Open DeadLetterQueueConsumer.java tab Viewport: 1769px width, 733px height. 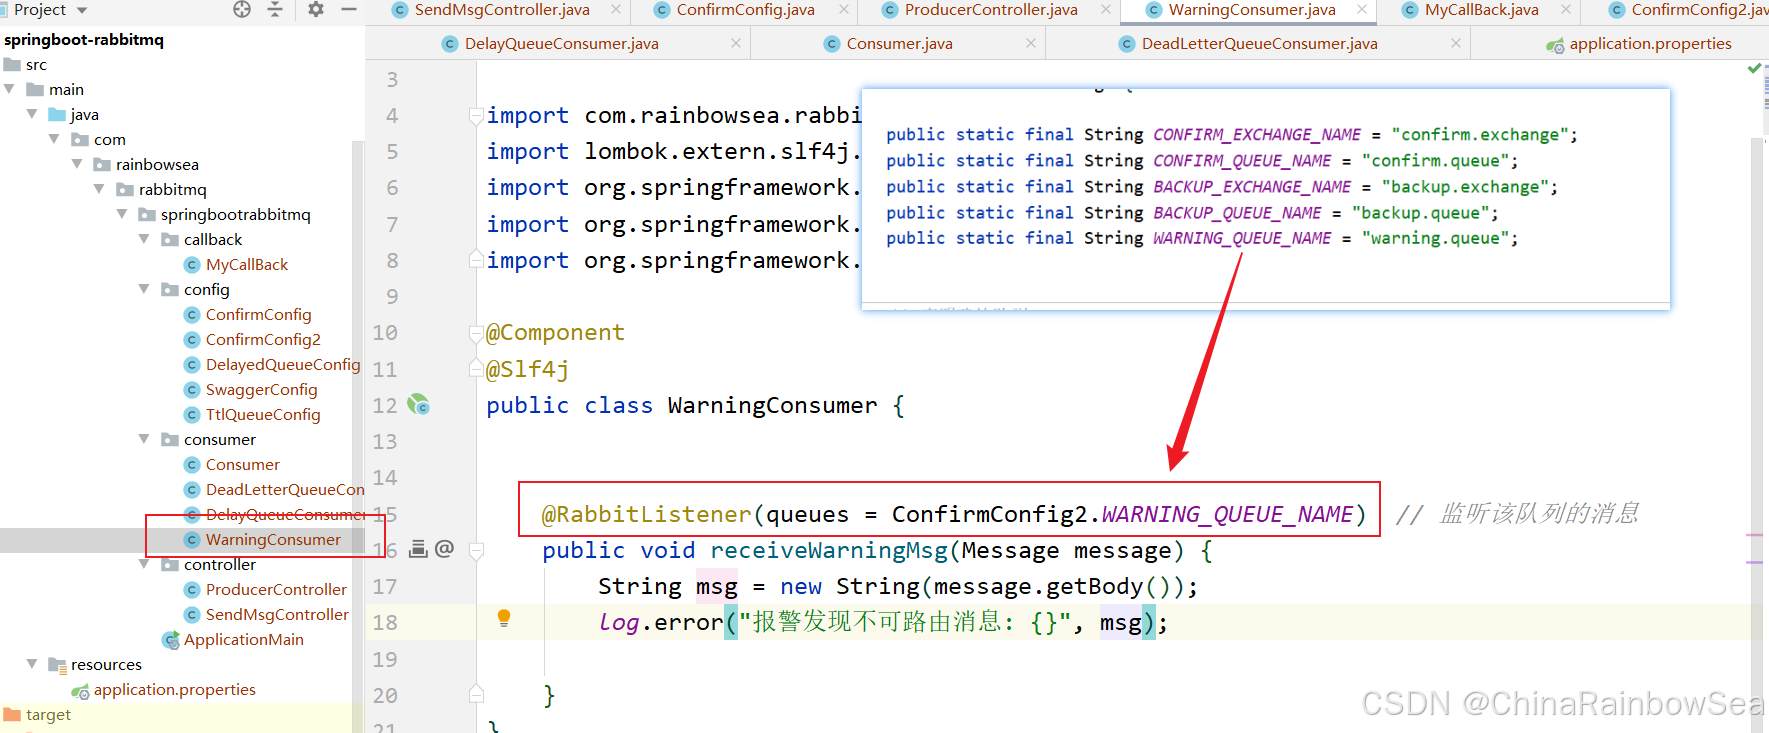1259,44
